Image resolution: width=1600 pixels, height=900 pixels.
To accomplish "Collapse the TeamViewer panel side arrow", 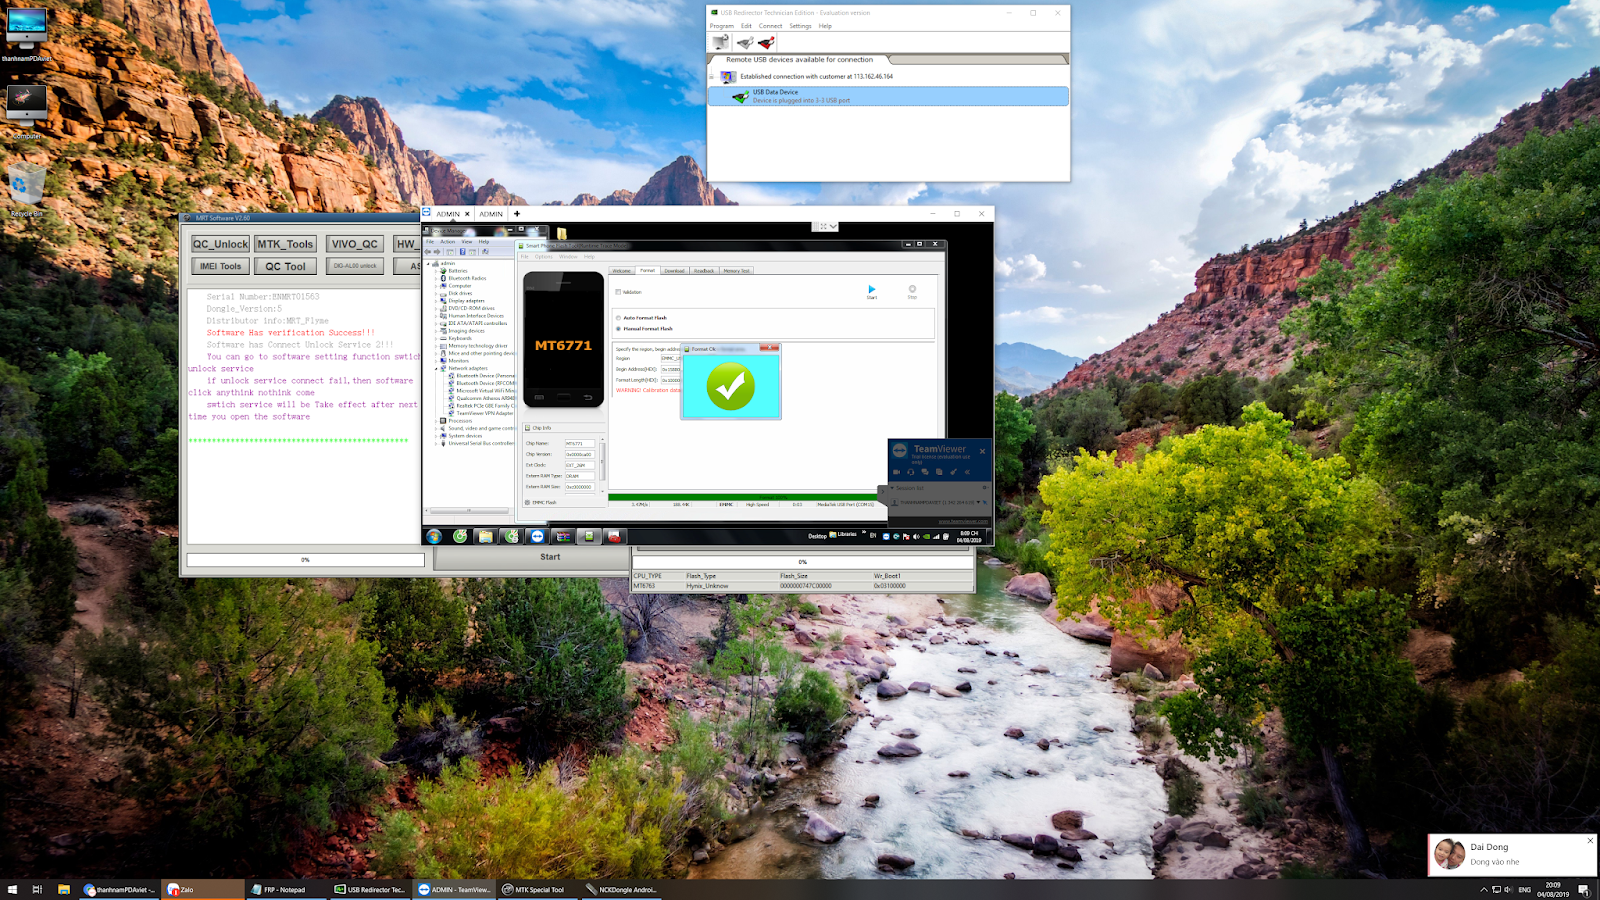I will point(881,490).
